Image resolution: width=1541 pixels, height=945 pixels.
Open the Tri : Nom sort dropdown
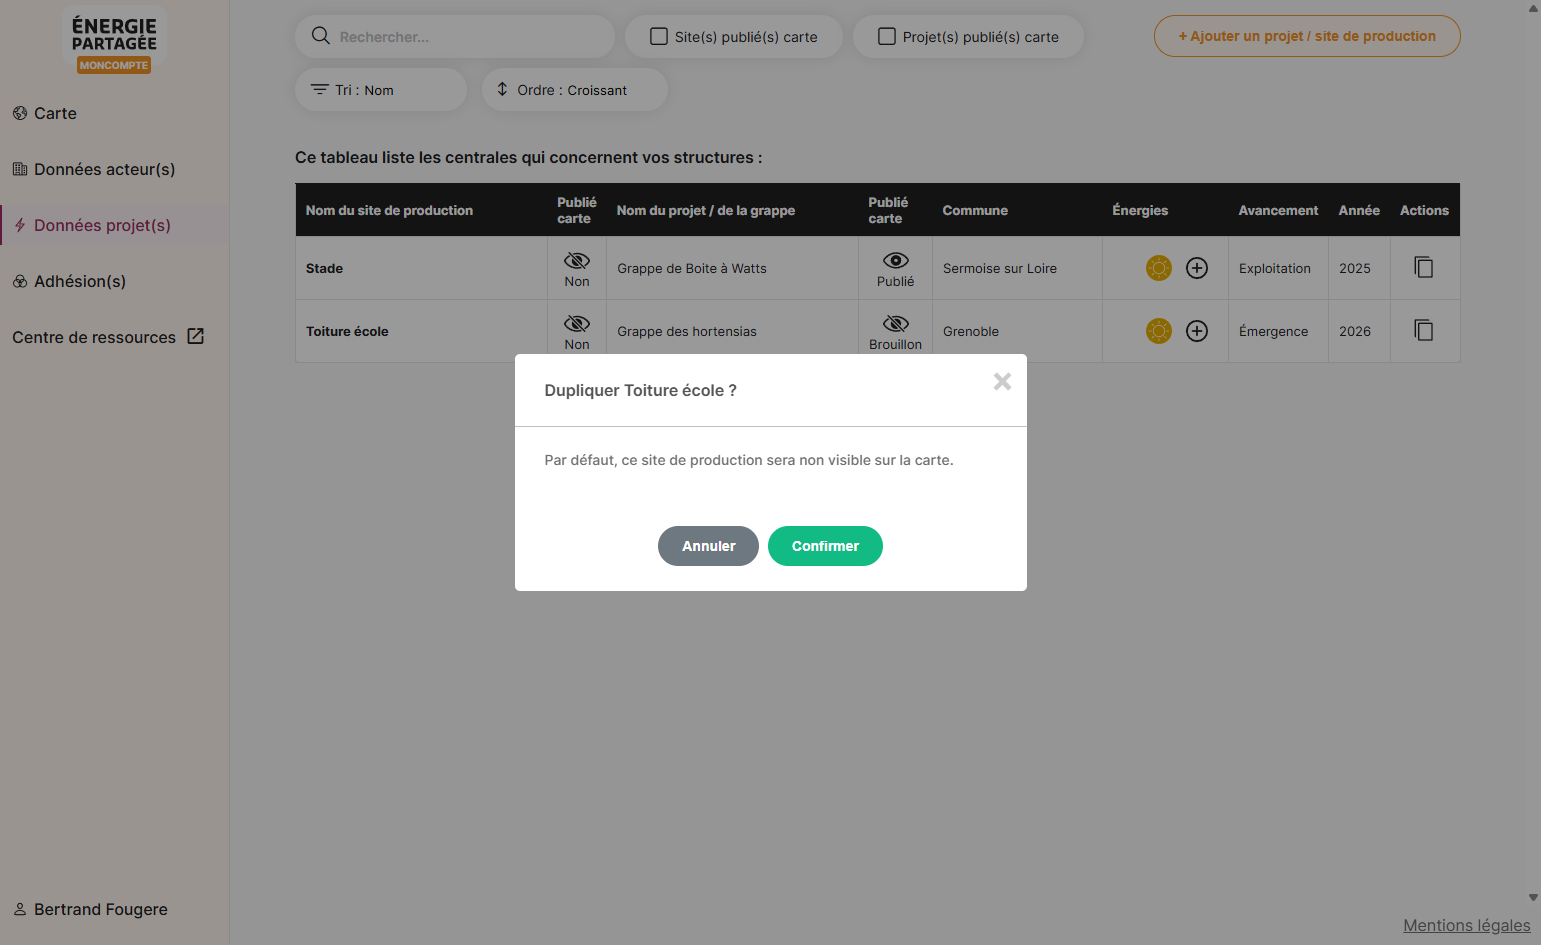[381, 90]
